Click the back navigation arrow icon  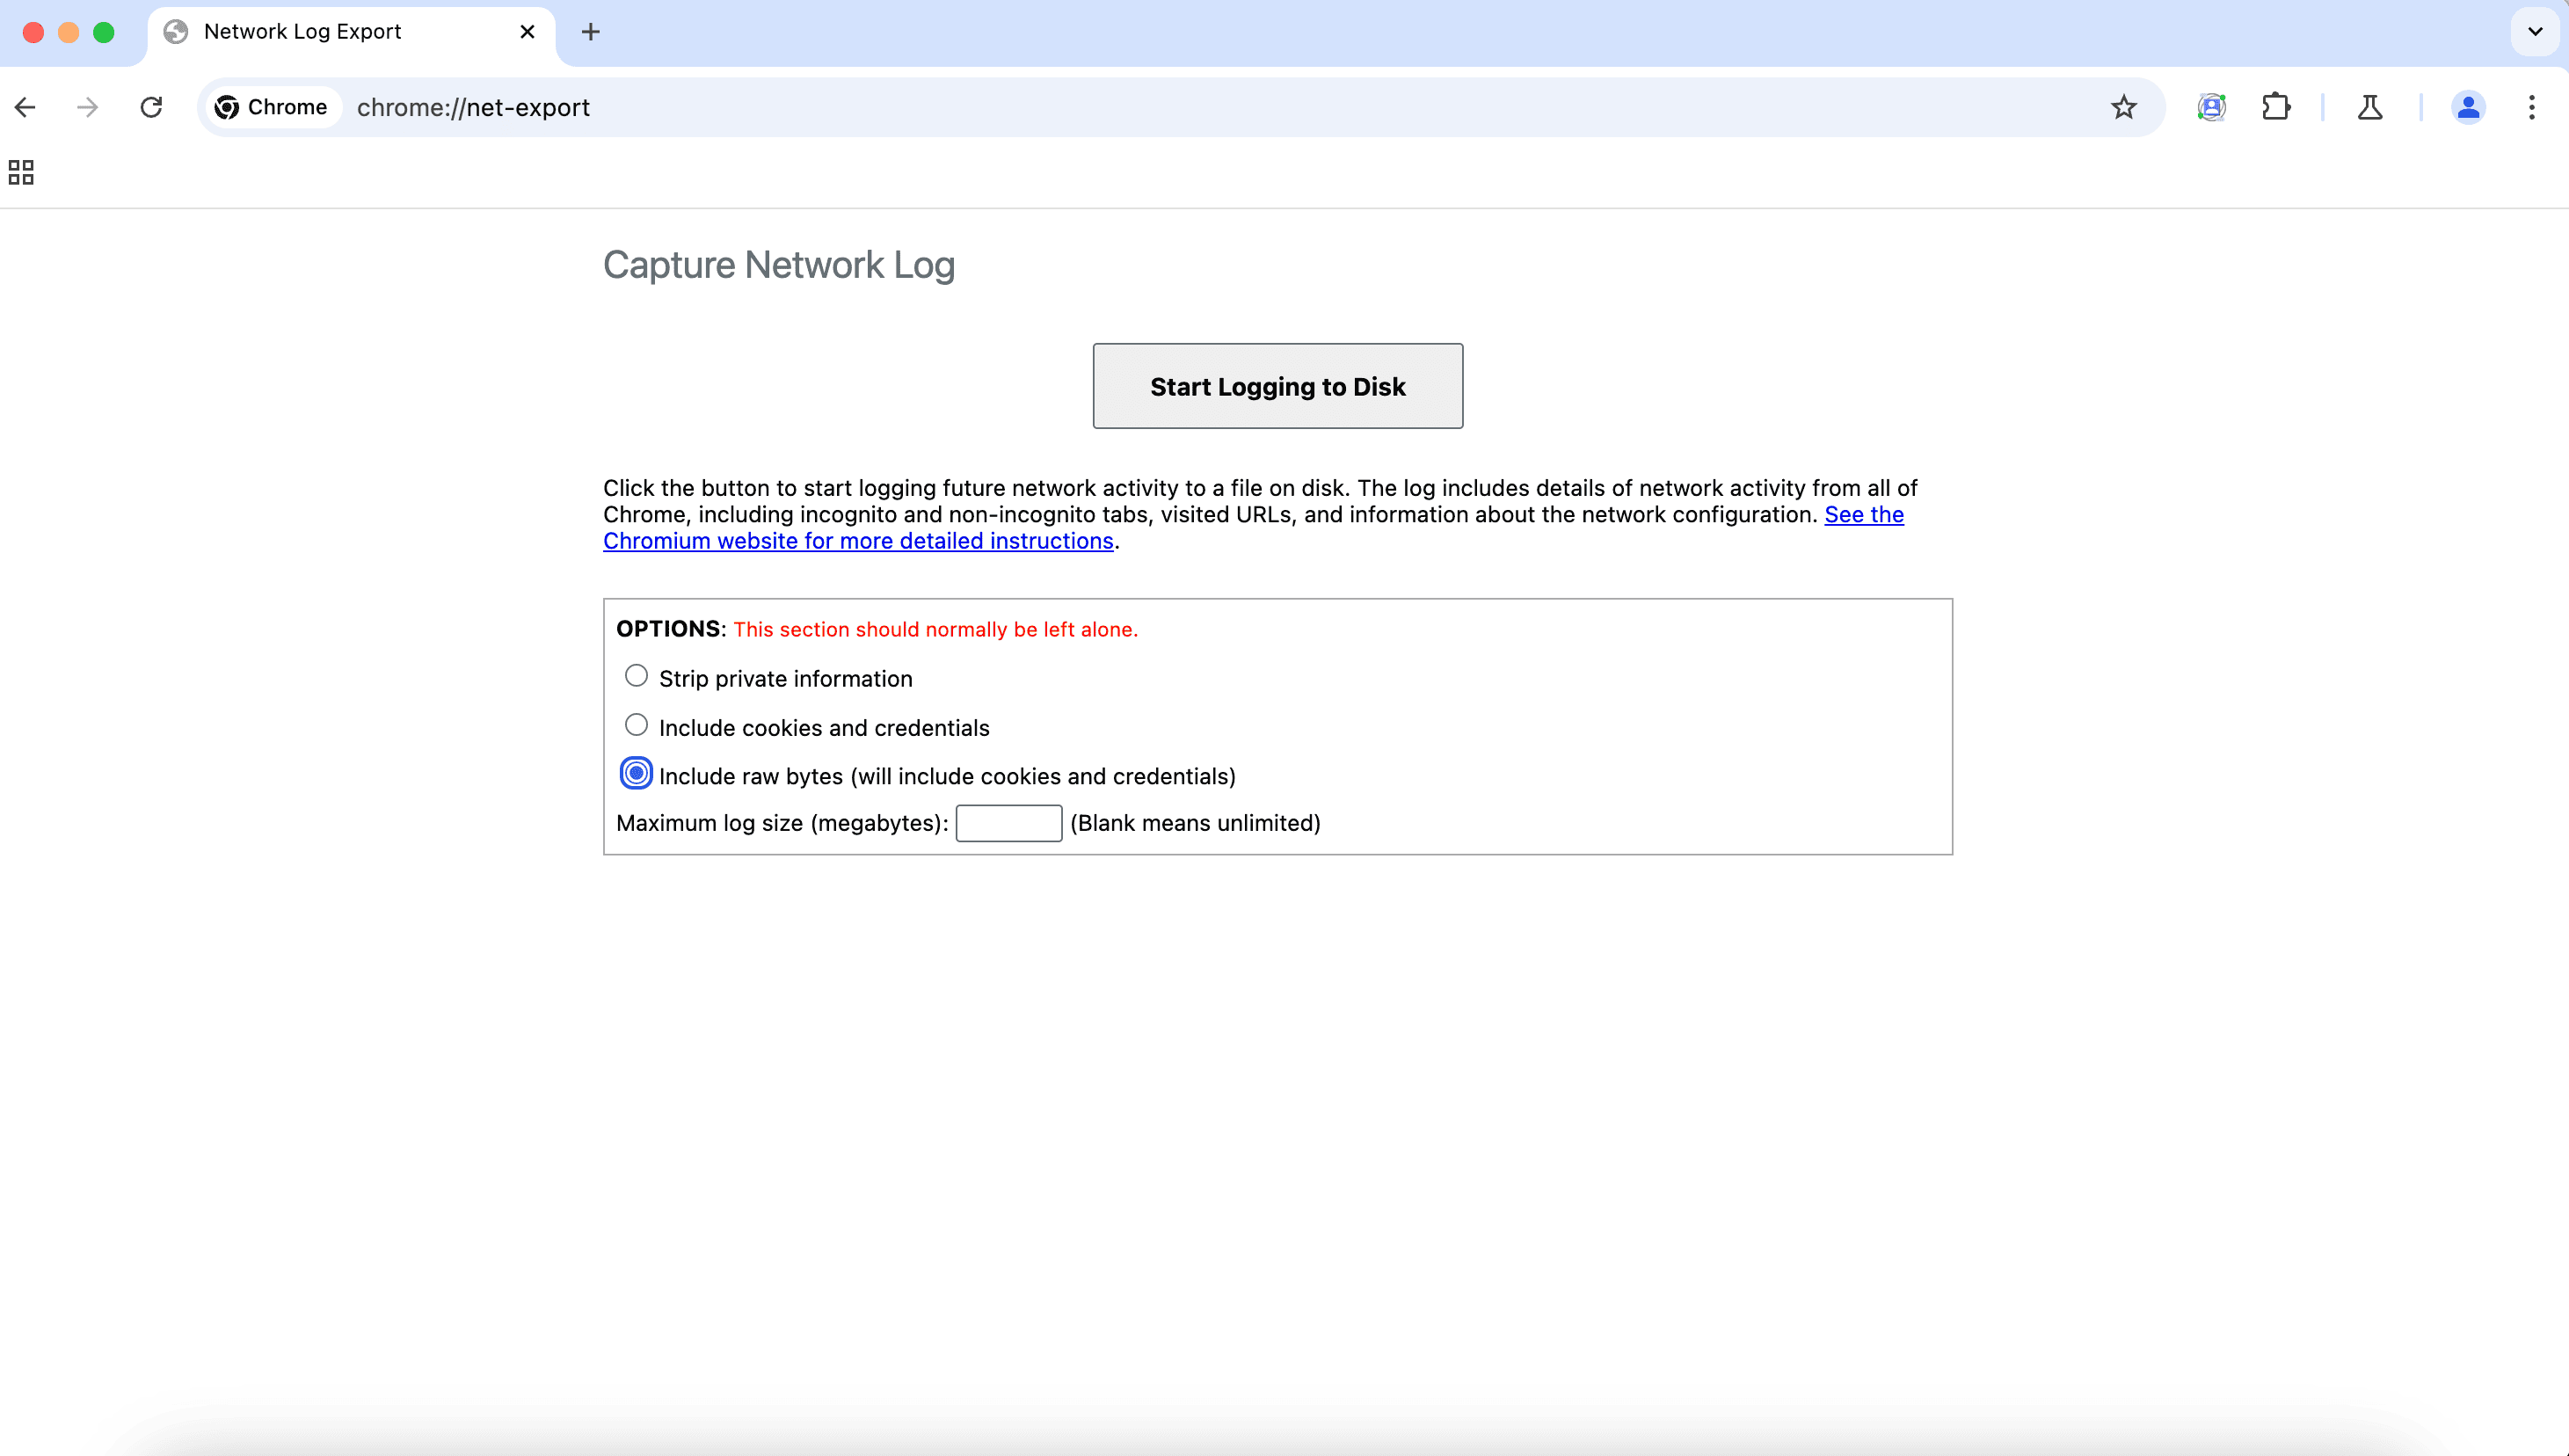[26, 107]
